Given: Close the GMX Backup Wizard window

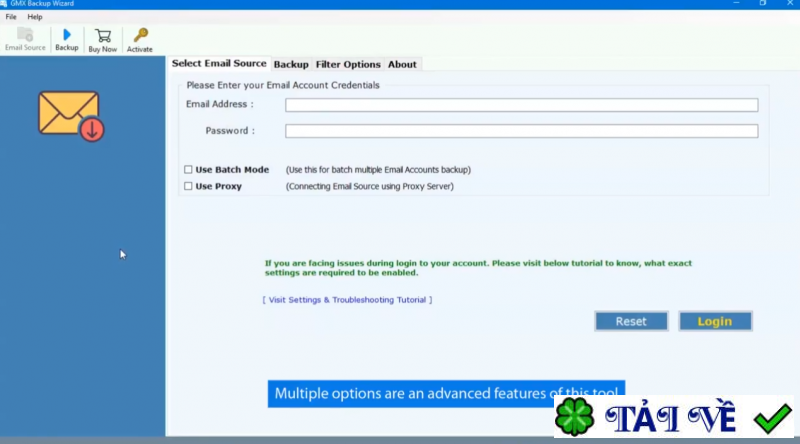Looking at the screenshot, I should coord(790,4).
